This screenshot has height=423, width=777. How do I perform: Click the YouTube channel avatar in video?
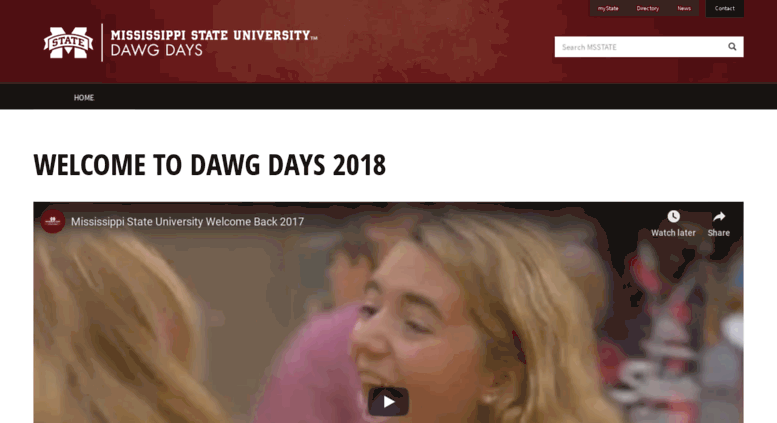53,221
